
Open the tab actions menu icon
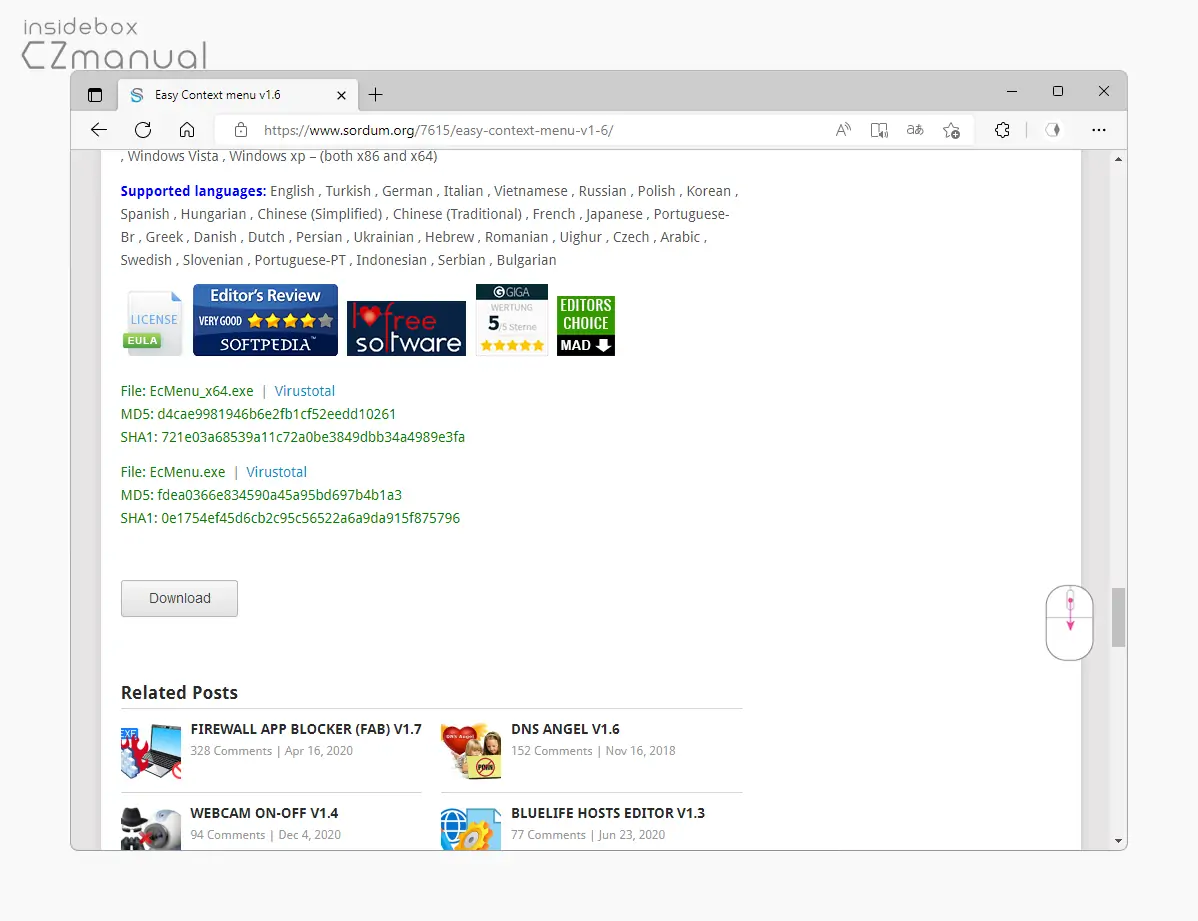click(x=95, y=95)
